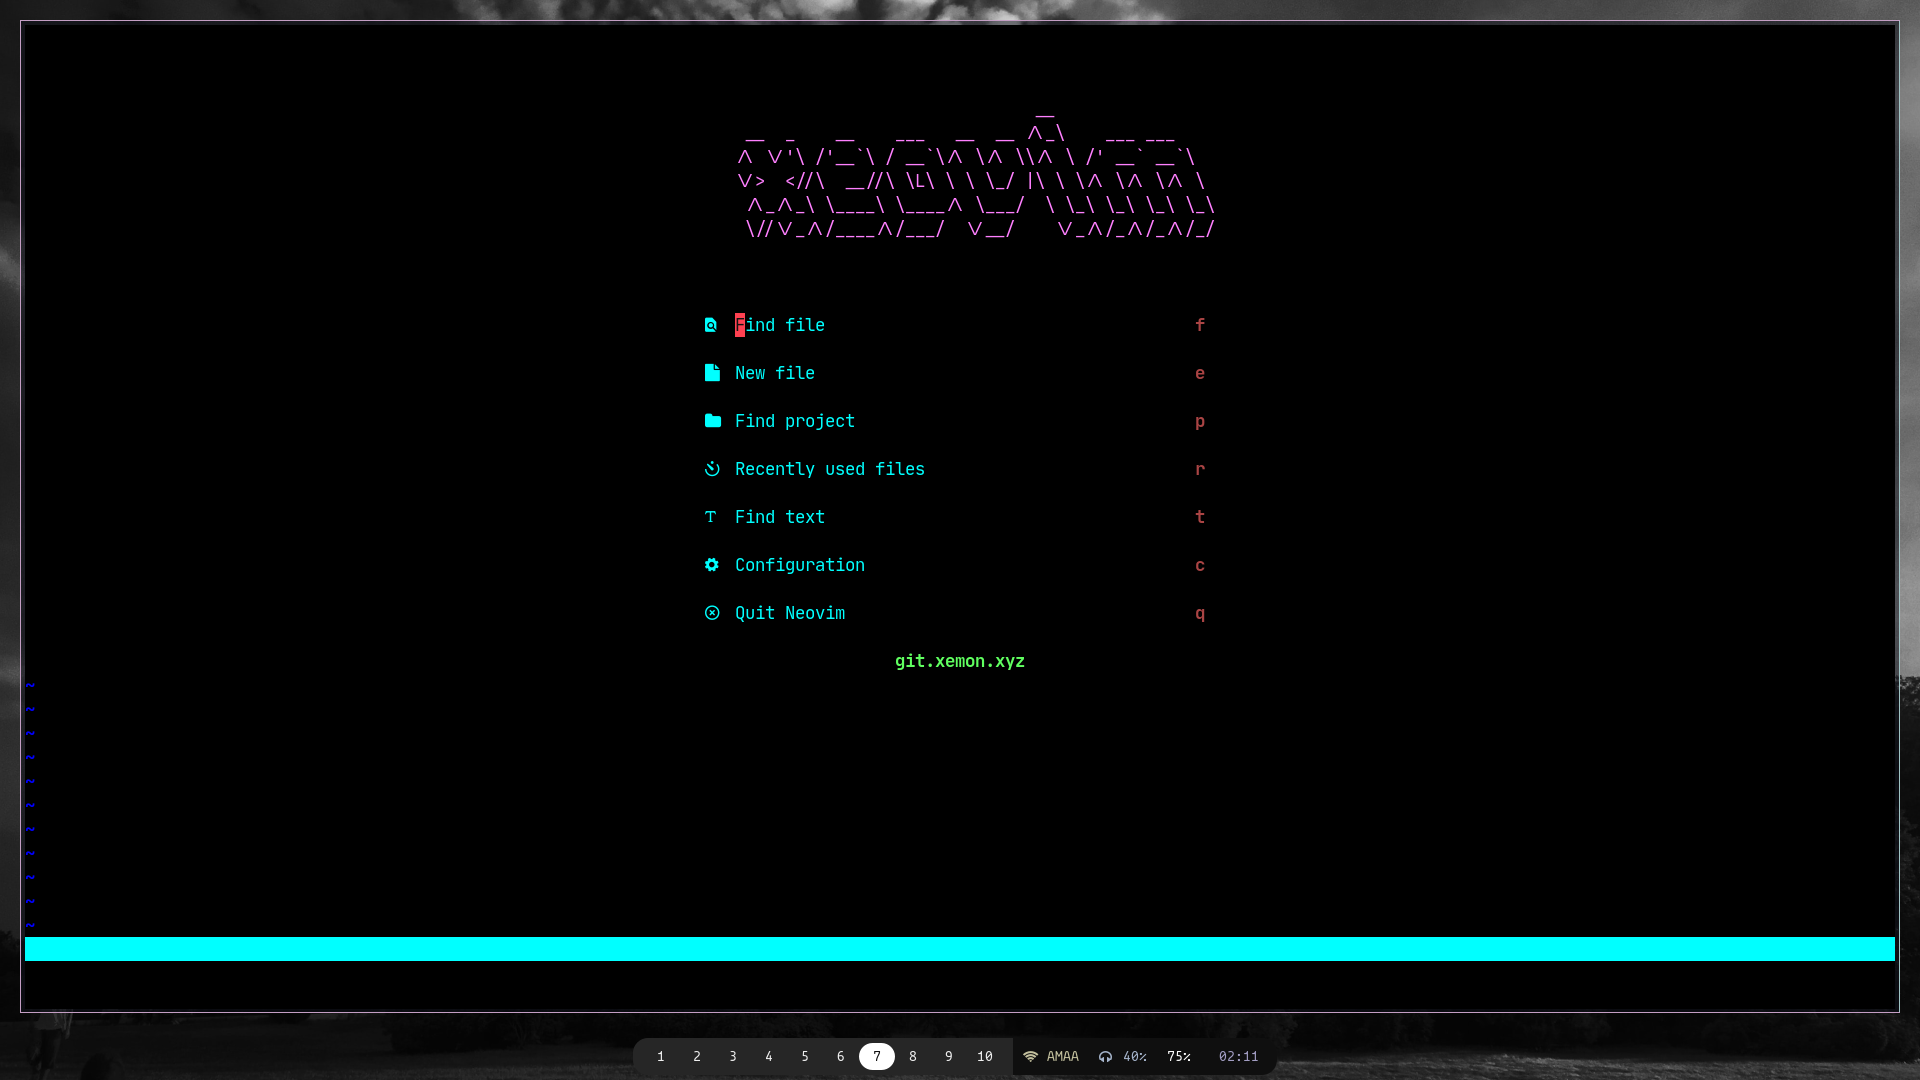This screenshot has width=1920, height=1080.
Task: Click the 02:11 clock
Action: tap(1238, 1057)
